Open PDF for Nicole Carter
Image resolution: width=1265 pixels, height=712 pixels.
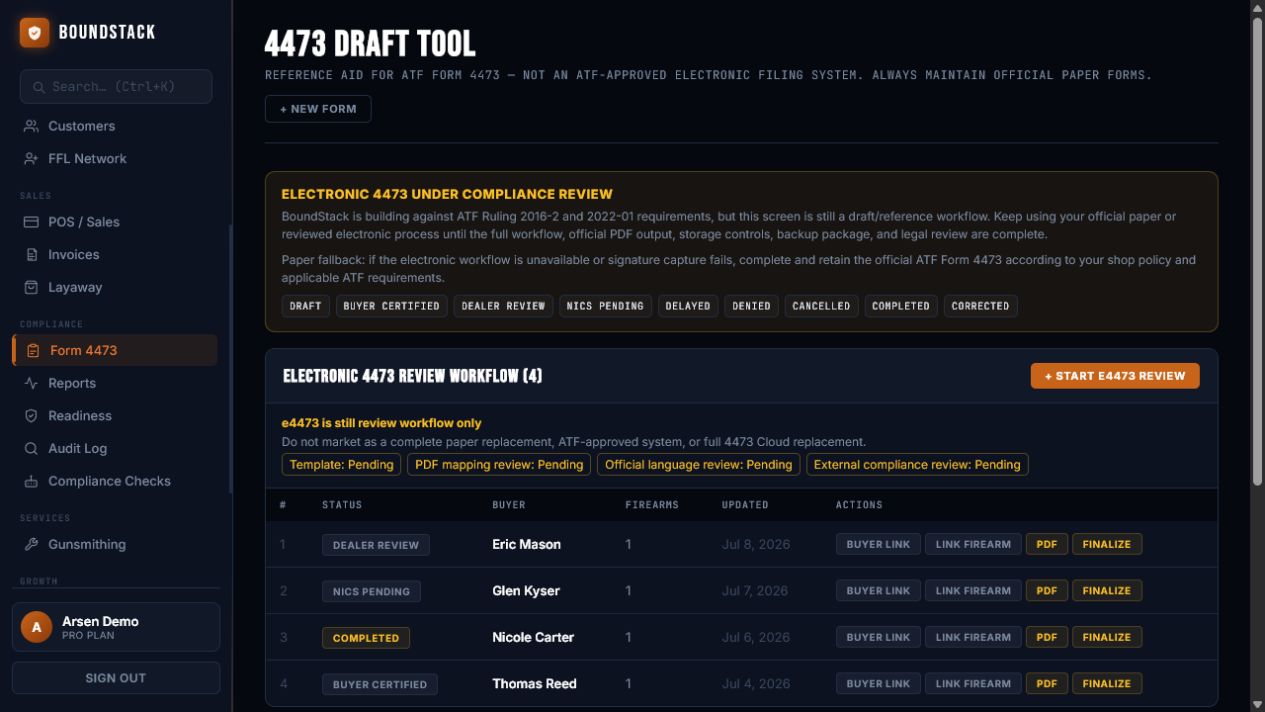(1047, 637)
